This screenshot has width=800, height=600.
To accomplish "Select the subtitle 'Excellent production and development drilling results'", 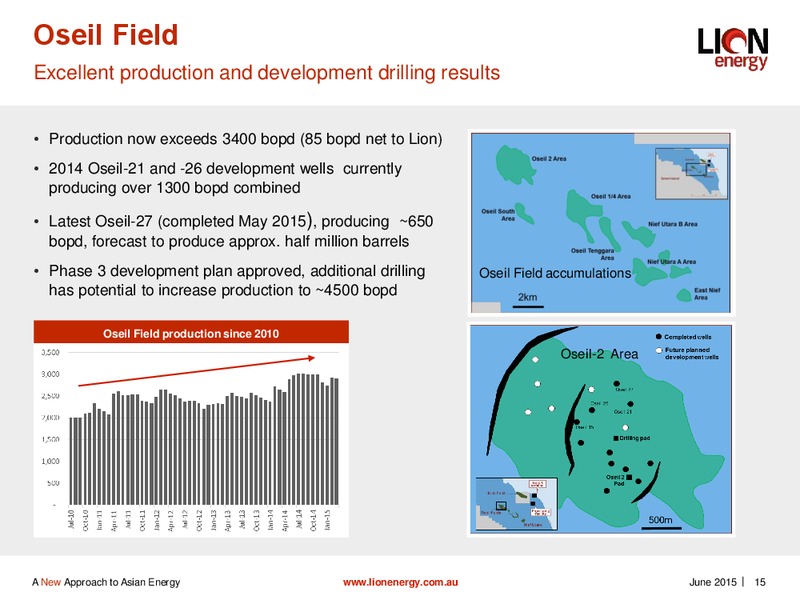I will click(267, 72).
